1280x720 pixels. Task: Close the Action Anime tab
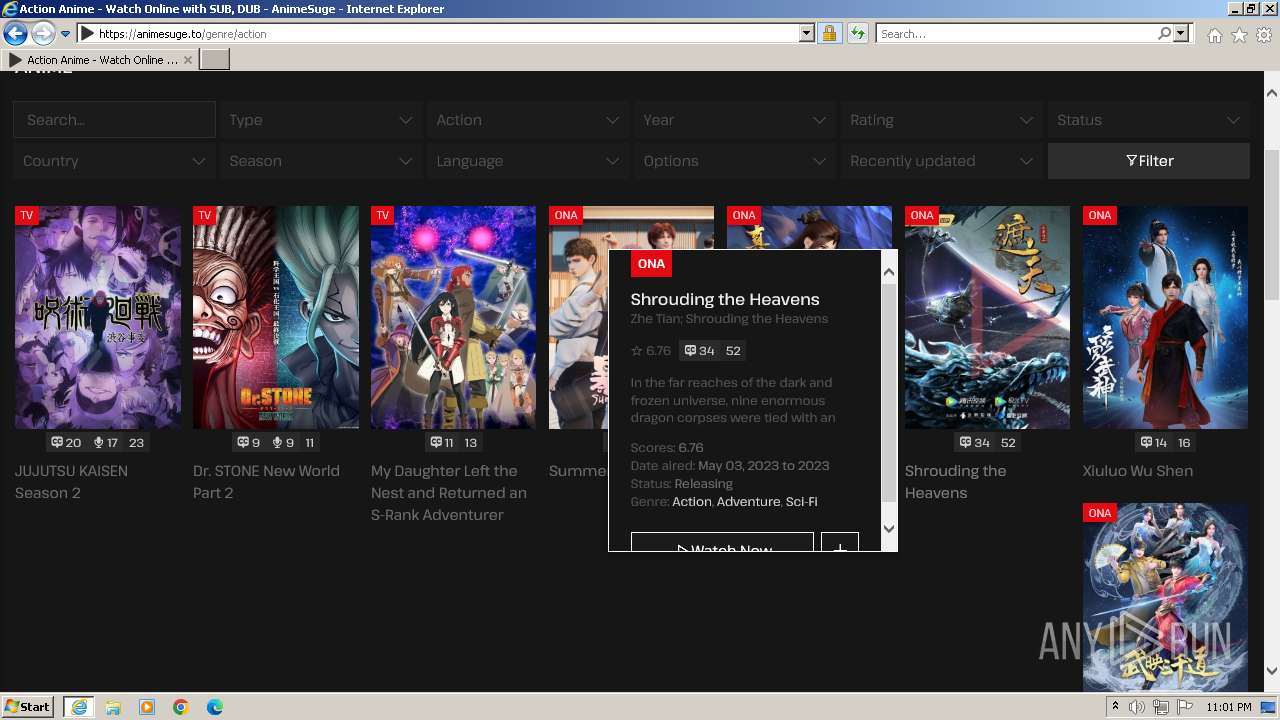click(x=188, y=60)
